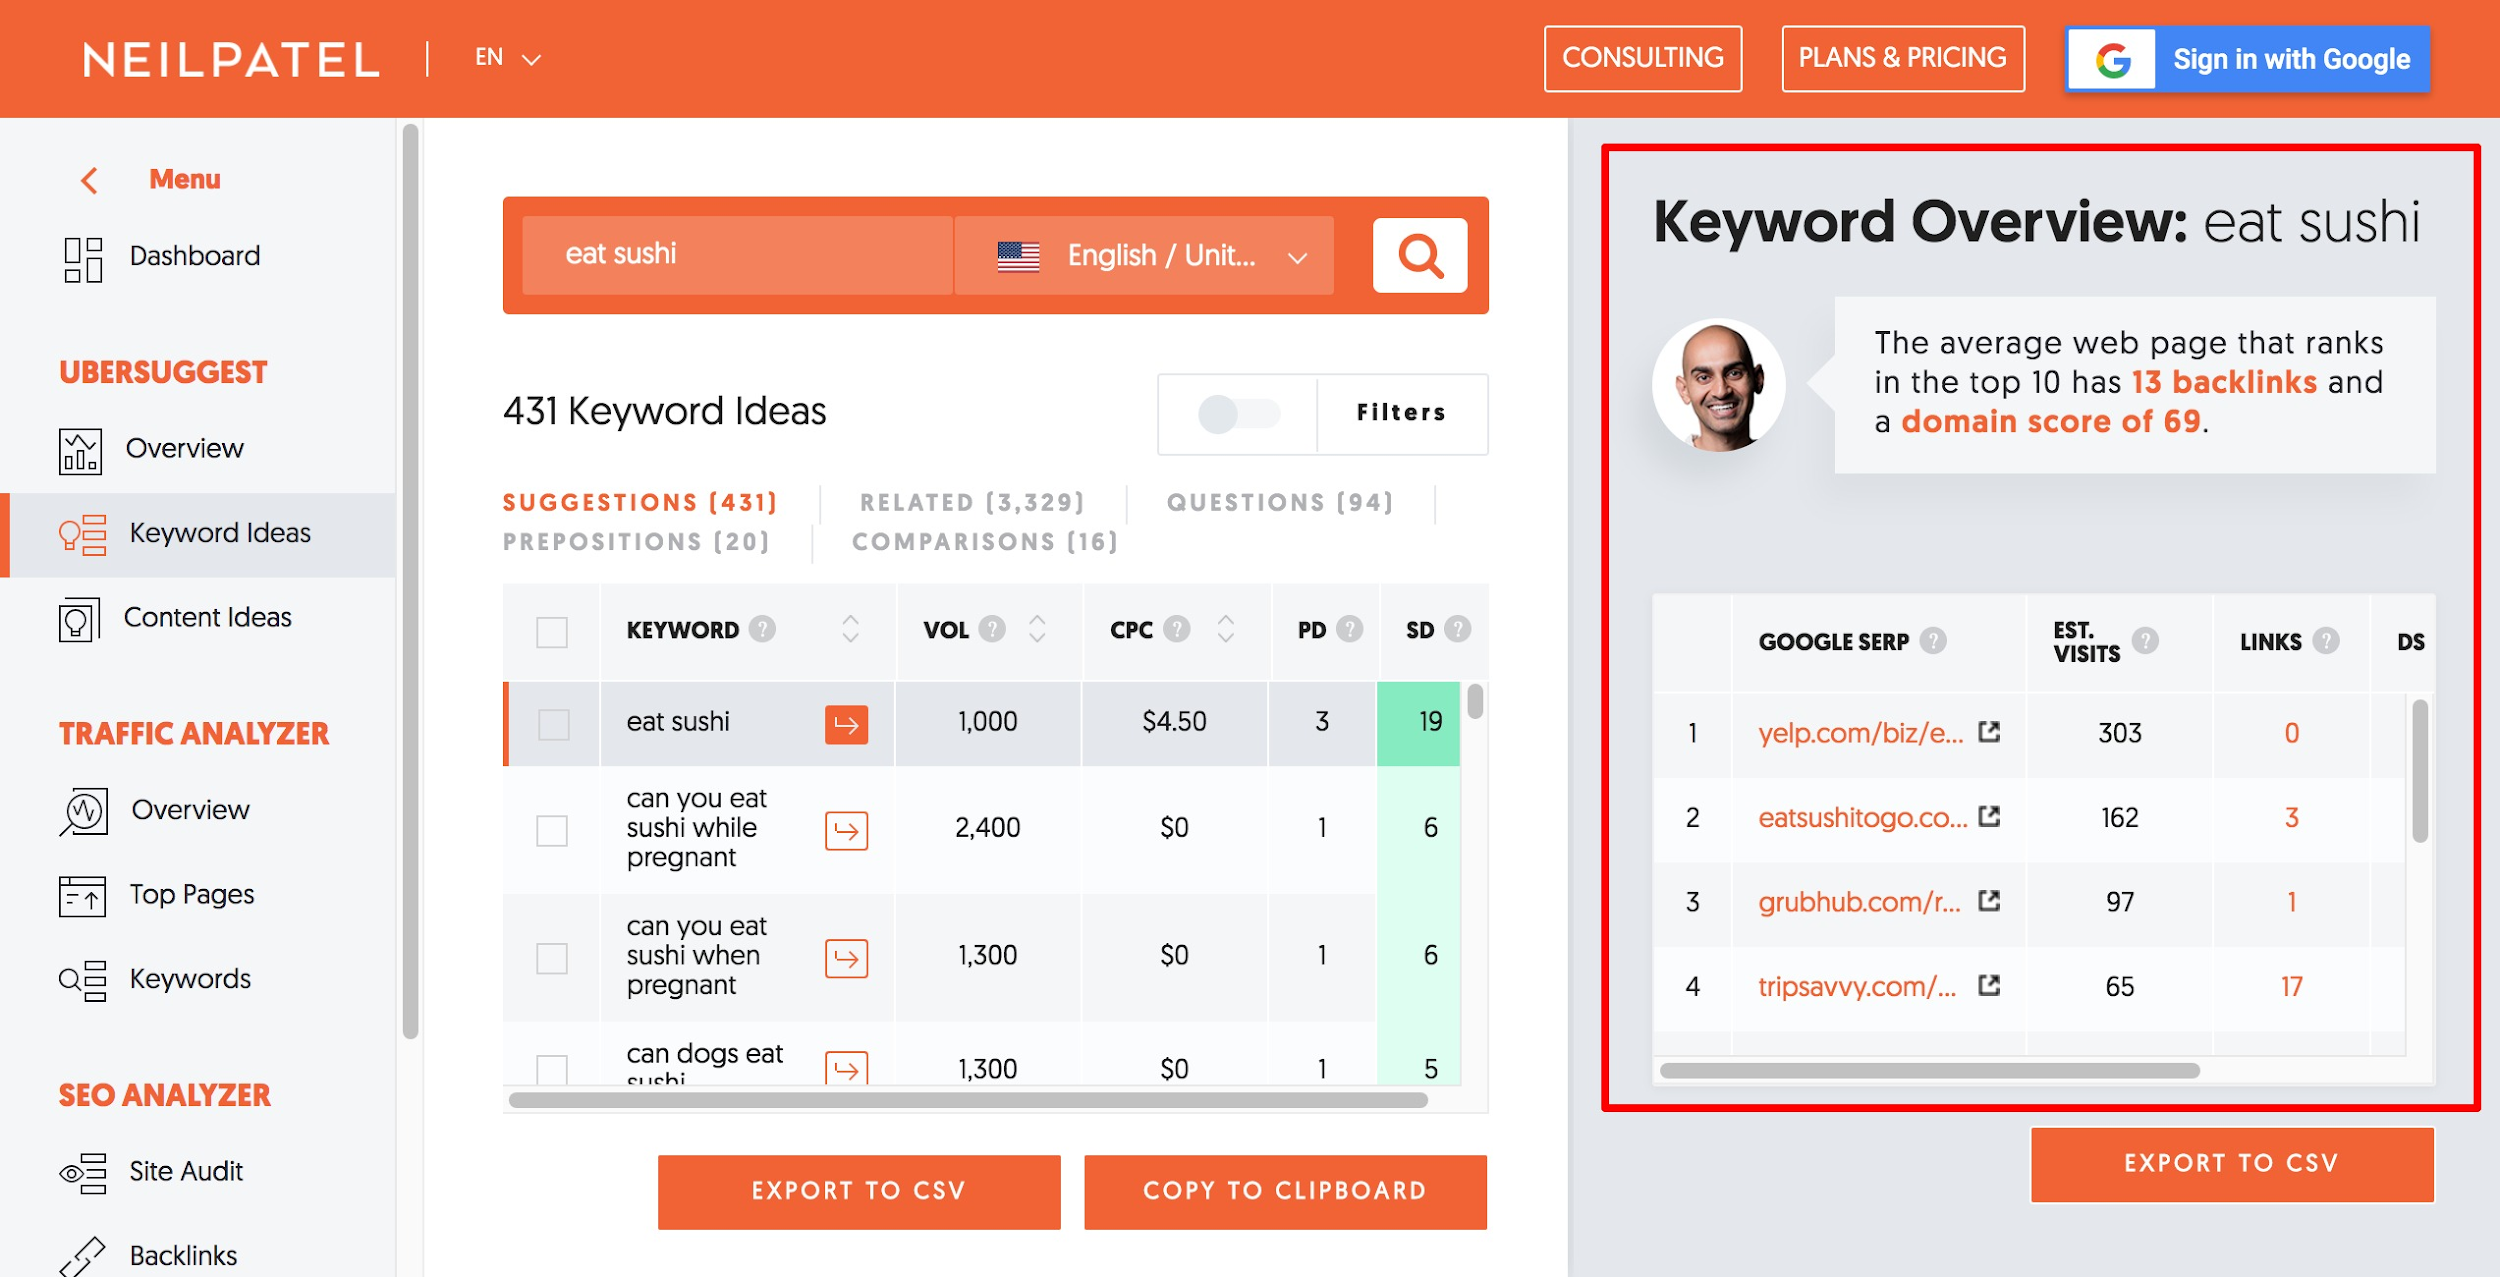The height and width of the screenshot is (1277, 2500).
Task: Open the QUESTIONS (94) tab
Action: click(1279, 502)
